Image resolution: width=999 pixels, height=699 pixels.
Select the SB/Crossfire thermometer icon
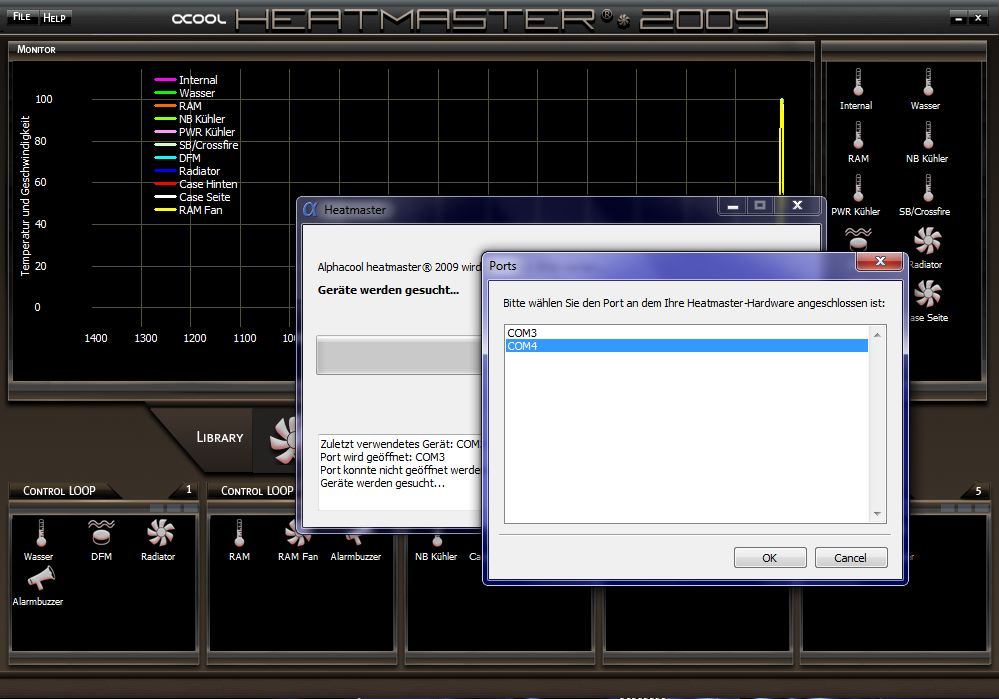point(928,188)
